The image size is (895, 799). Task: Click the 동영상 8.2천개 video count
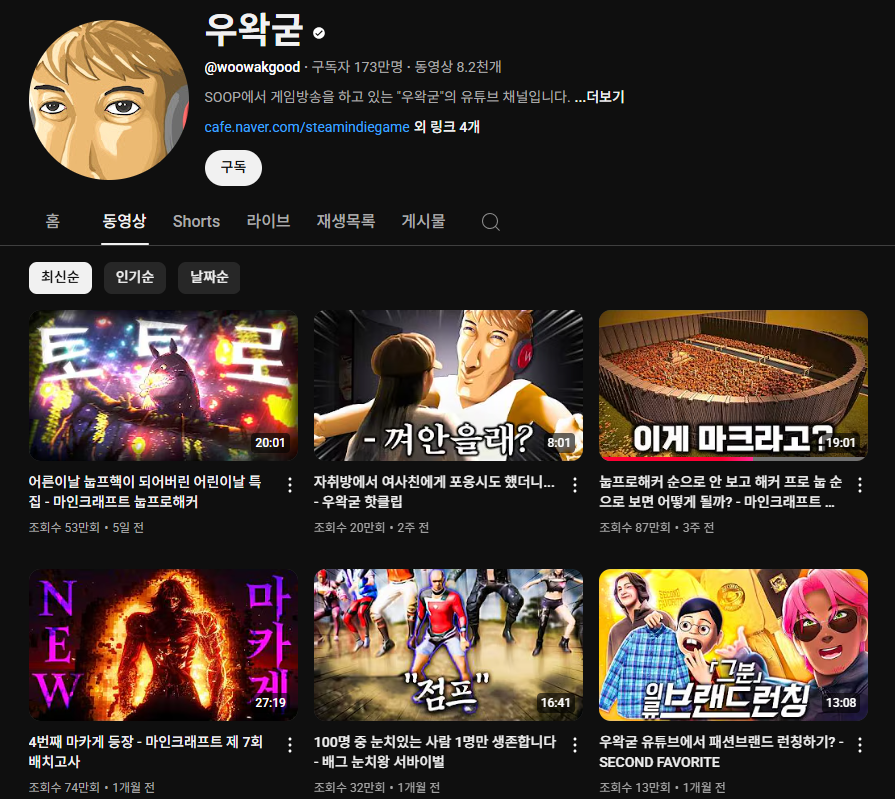click(x=458, y=67)
